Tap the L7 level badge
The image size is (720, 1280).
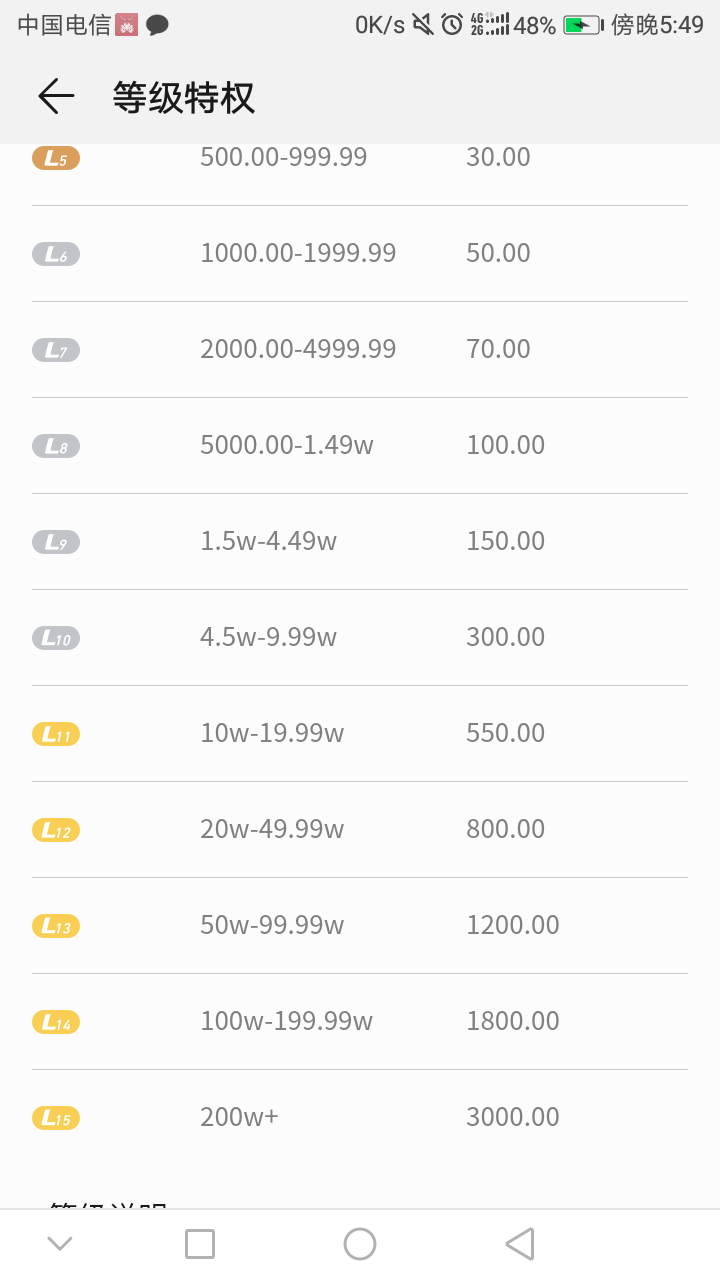pyautogui.click(x=56, y=350)
